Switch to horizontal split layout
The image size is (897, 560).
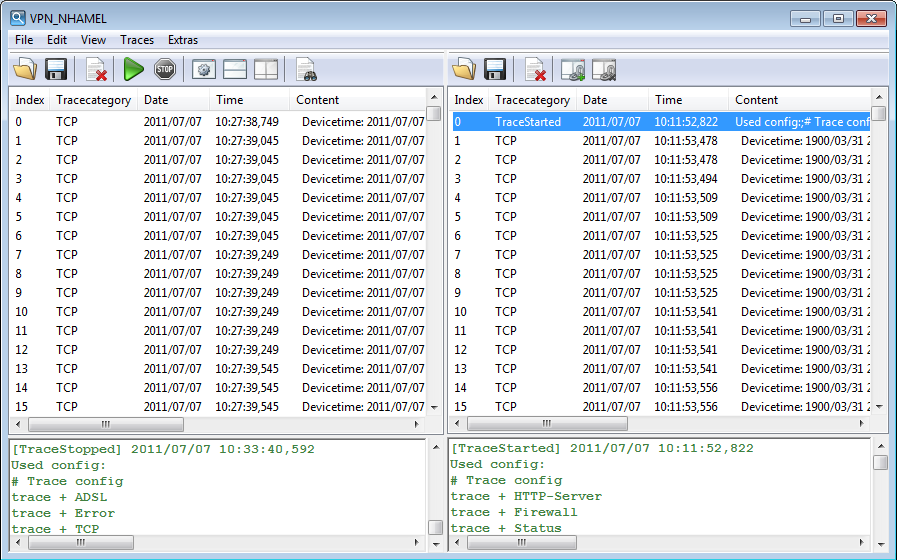pyautogui.click(x=235, y=69)
